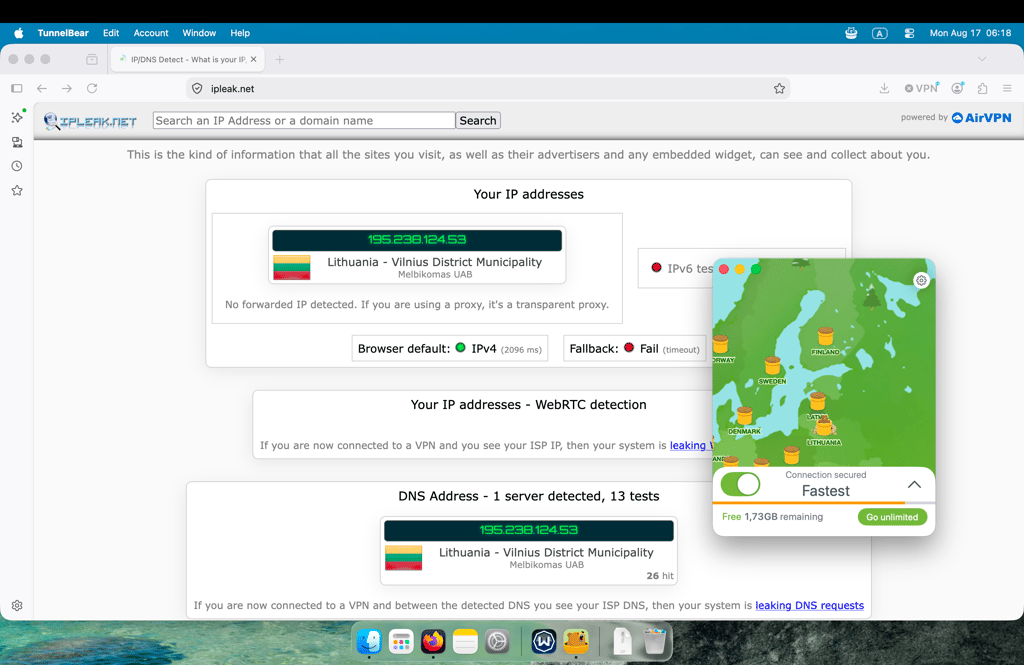Open TunnelBear from the dock
This screenshot has height=665, width=1024.
coord(576,641)
